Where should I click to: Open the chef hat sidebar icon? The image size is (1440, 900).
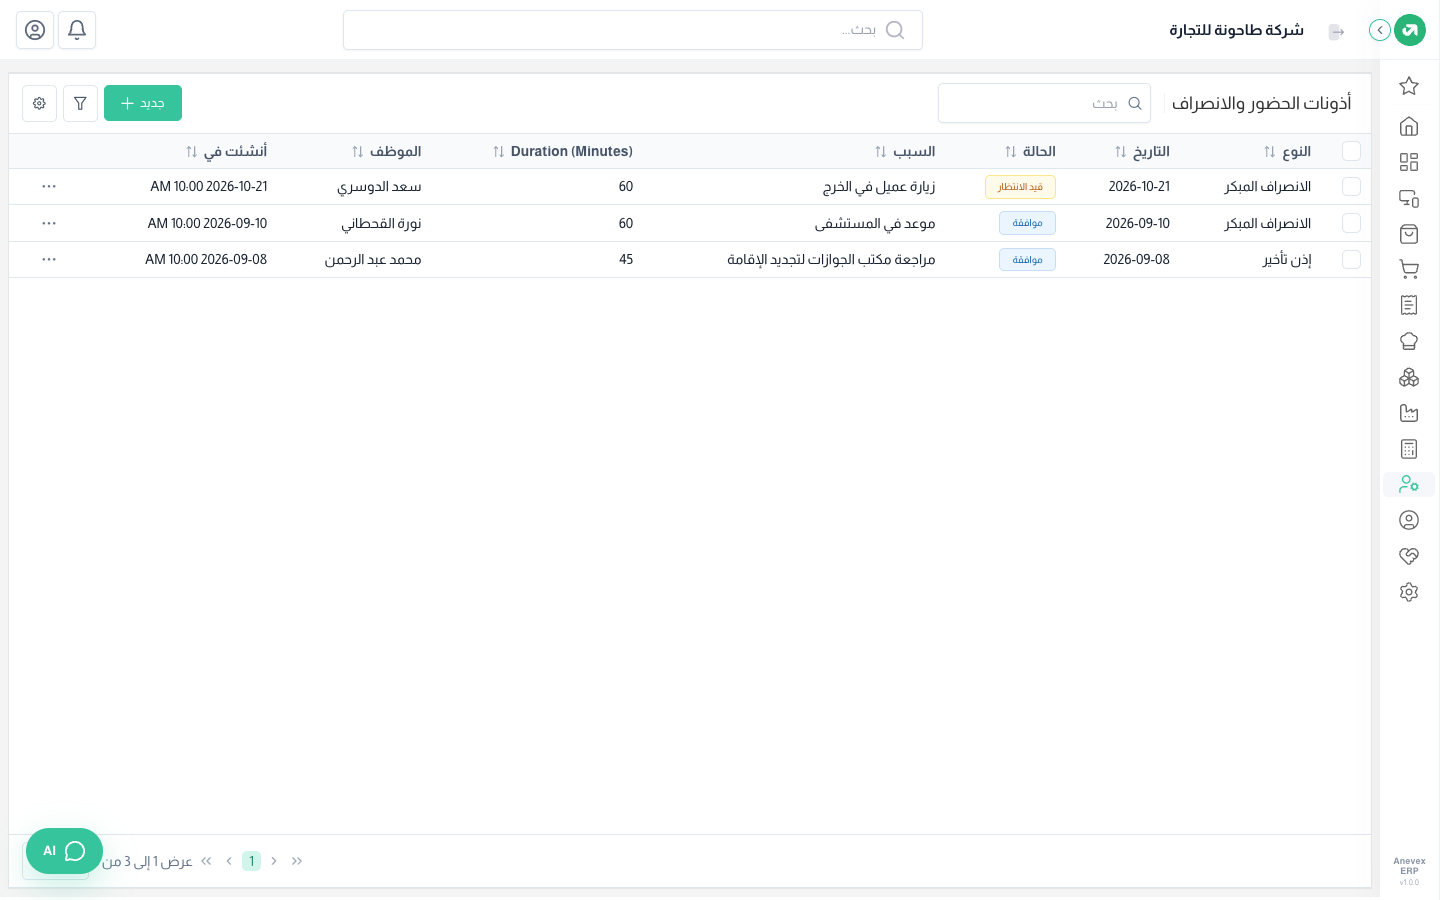[x=1409, y=341]
